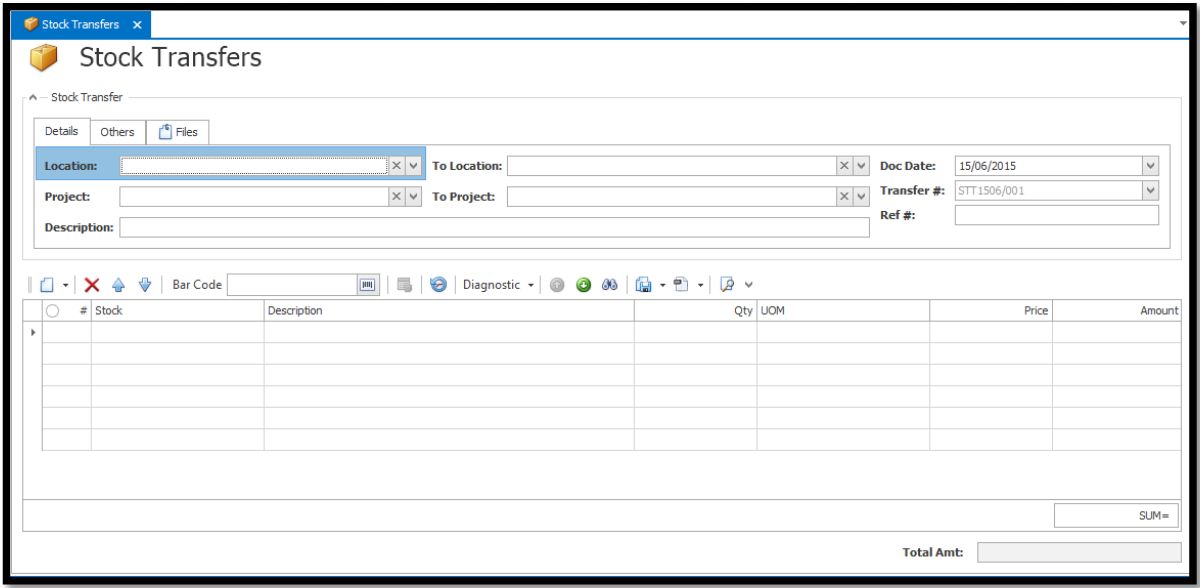Screen dimensions: 1200x588
Task: Open the To Location dropdown arrow
Action: click(861, 165)
